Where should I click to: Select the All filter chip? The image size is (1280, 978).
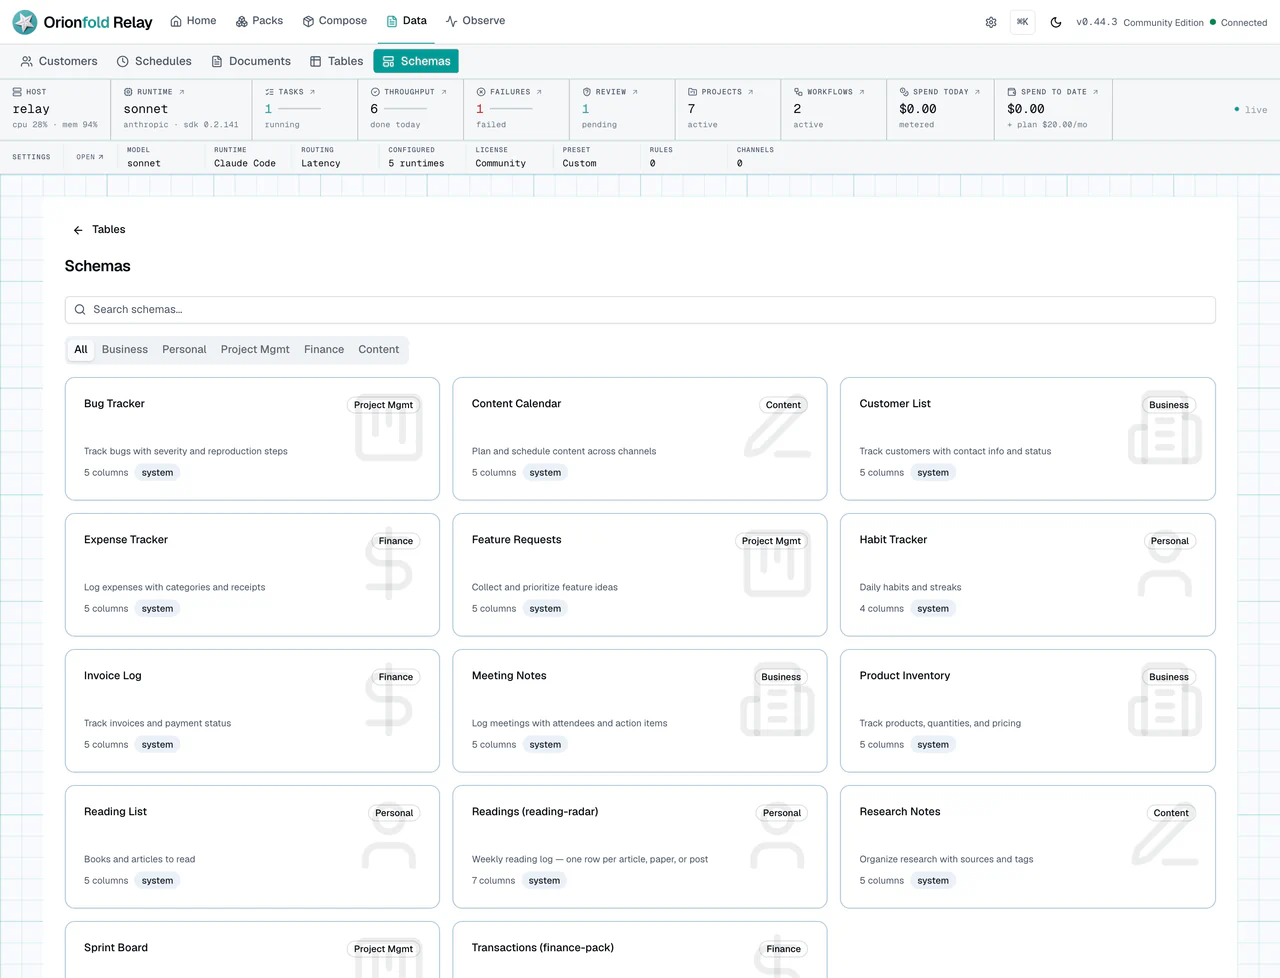tap(81, 350)
